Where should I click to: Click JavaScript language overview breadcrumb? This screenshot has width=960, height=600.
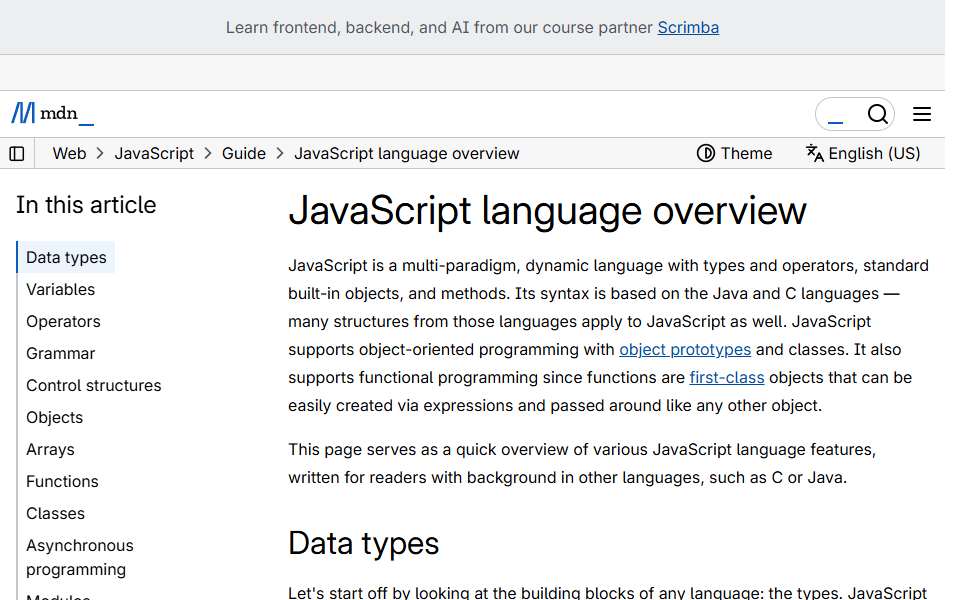click(x=407, y=153)
